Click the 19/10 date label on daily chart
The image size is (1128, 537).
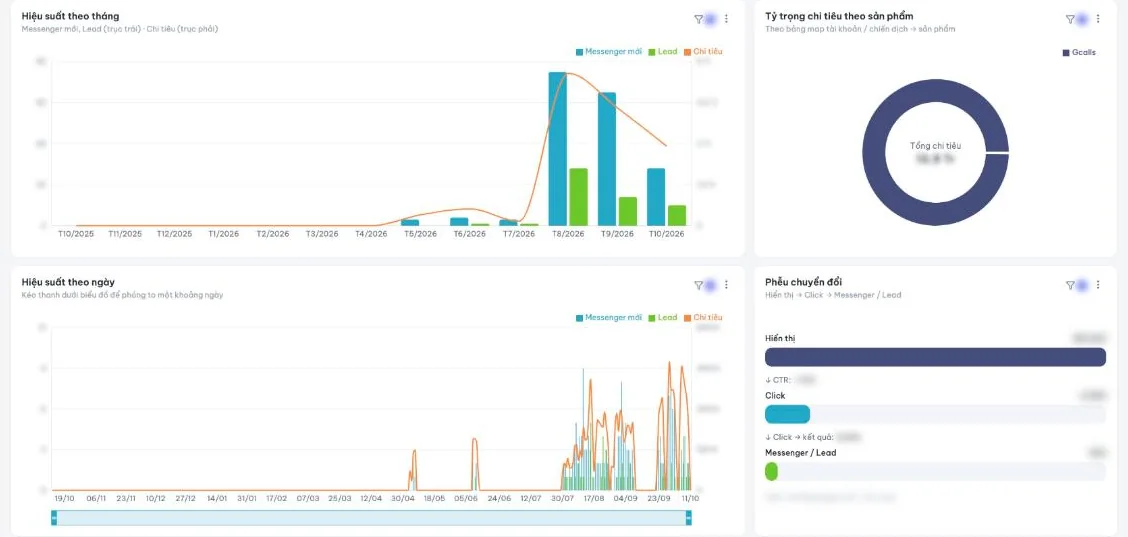[x=64, y=498]
